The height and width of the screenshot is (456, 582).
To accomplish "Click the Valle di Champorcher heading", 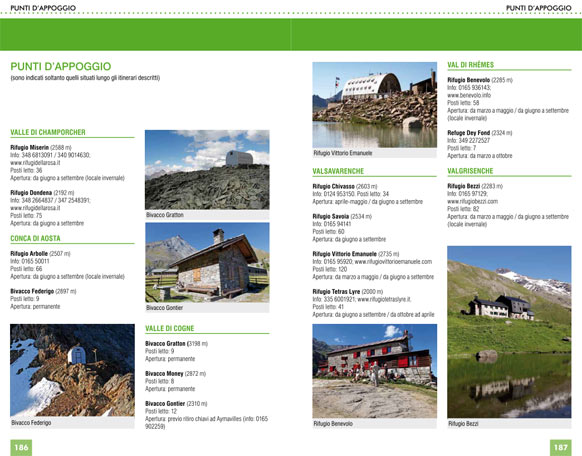I will point(48,132).
